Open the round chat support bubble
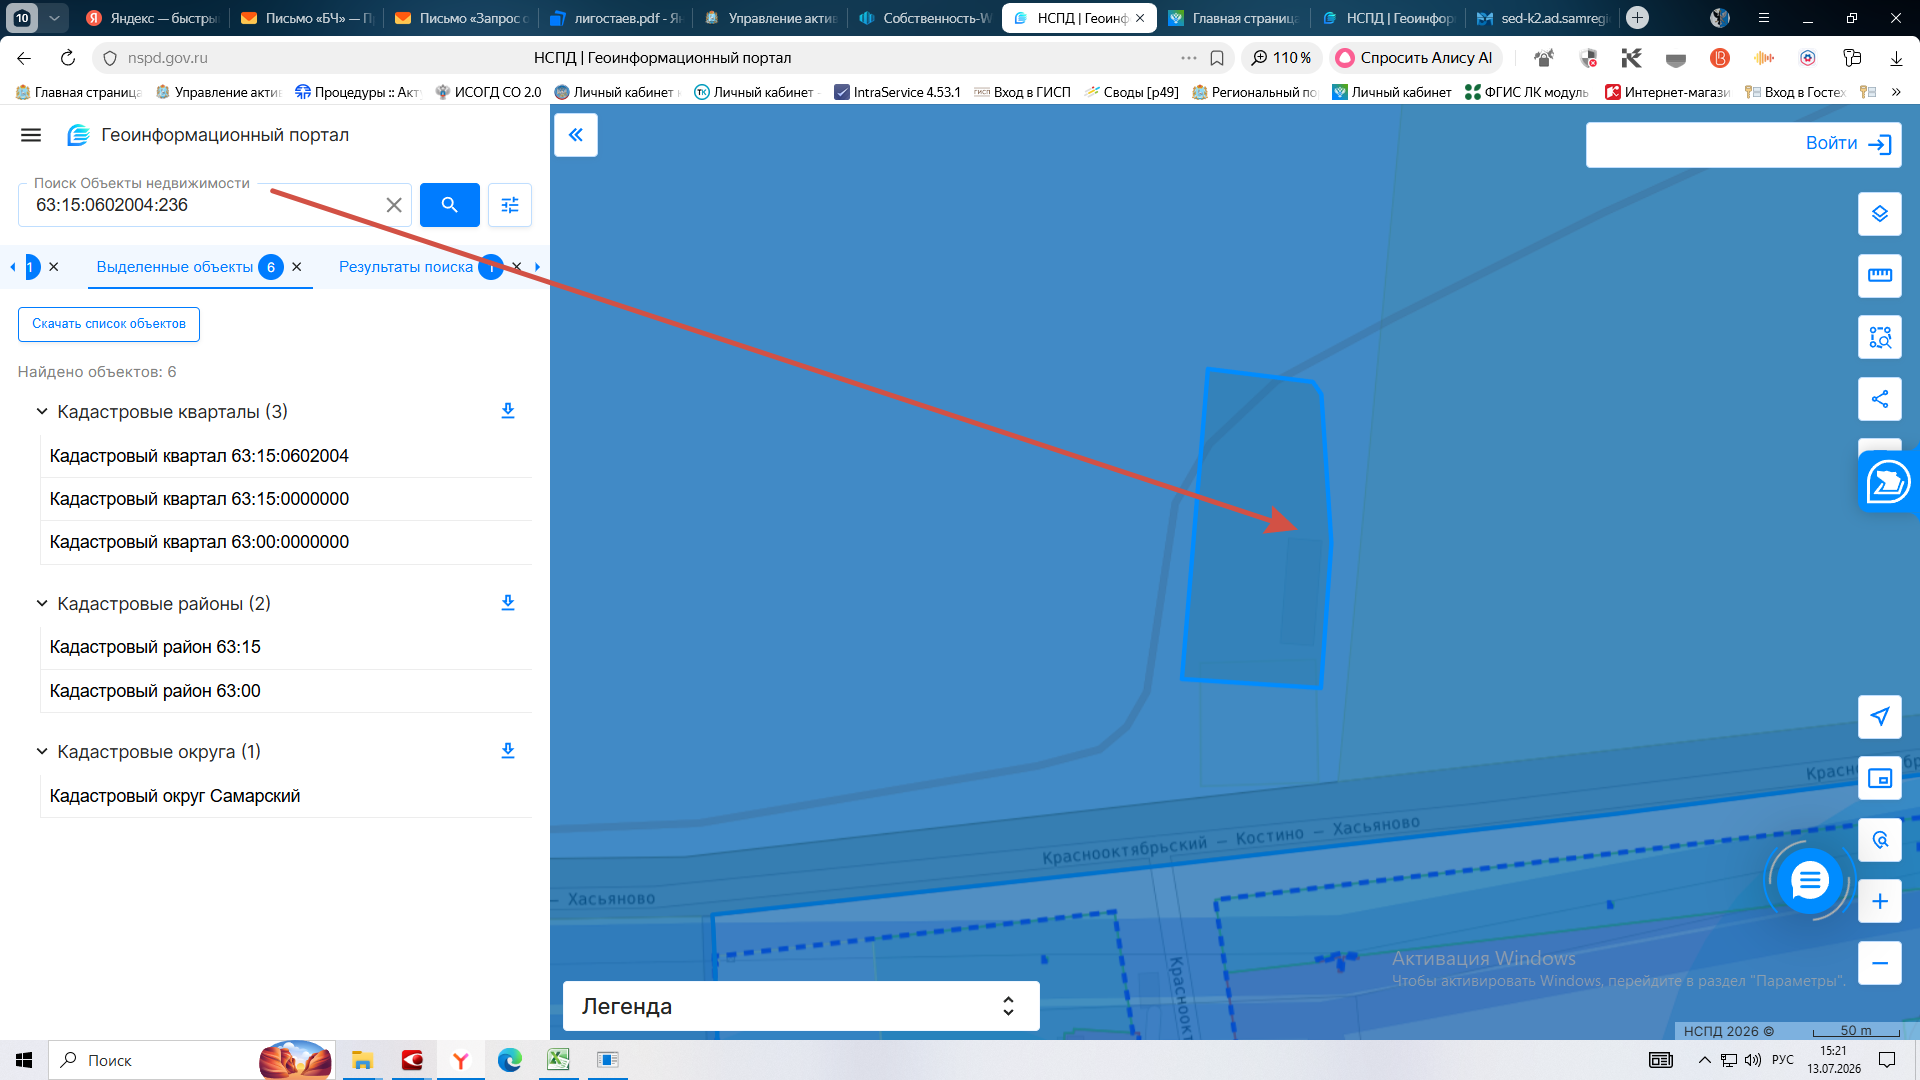Viewport: 1920px width, 1080px height. [x=1809, y=881]
